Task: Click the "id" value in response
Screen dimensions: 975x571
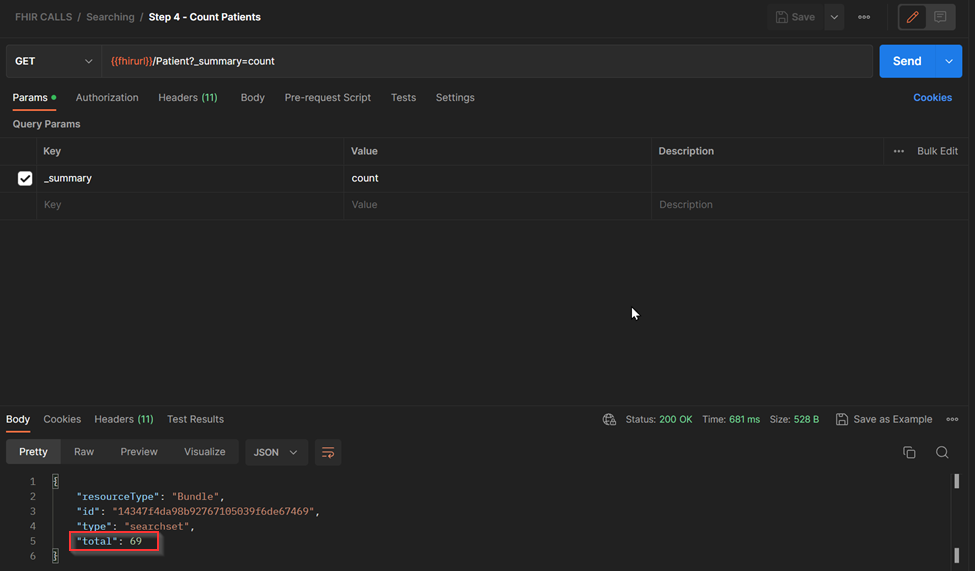Action: [213, 511]
